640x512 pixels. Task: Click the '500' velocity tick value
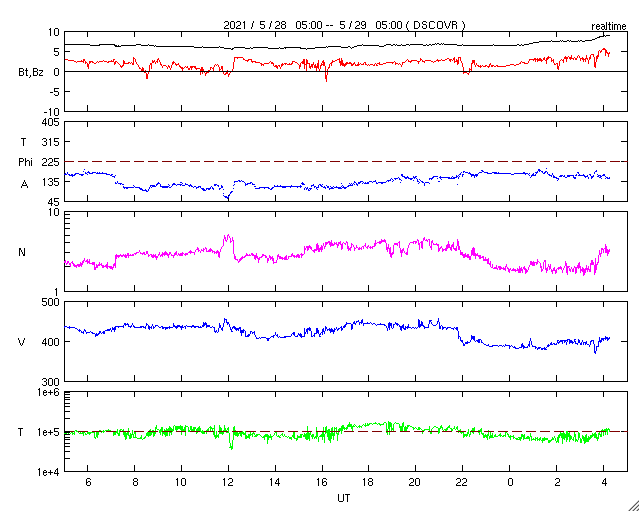click(51, 302)
